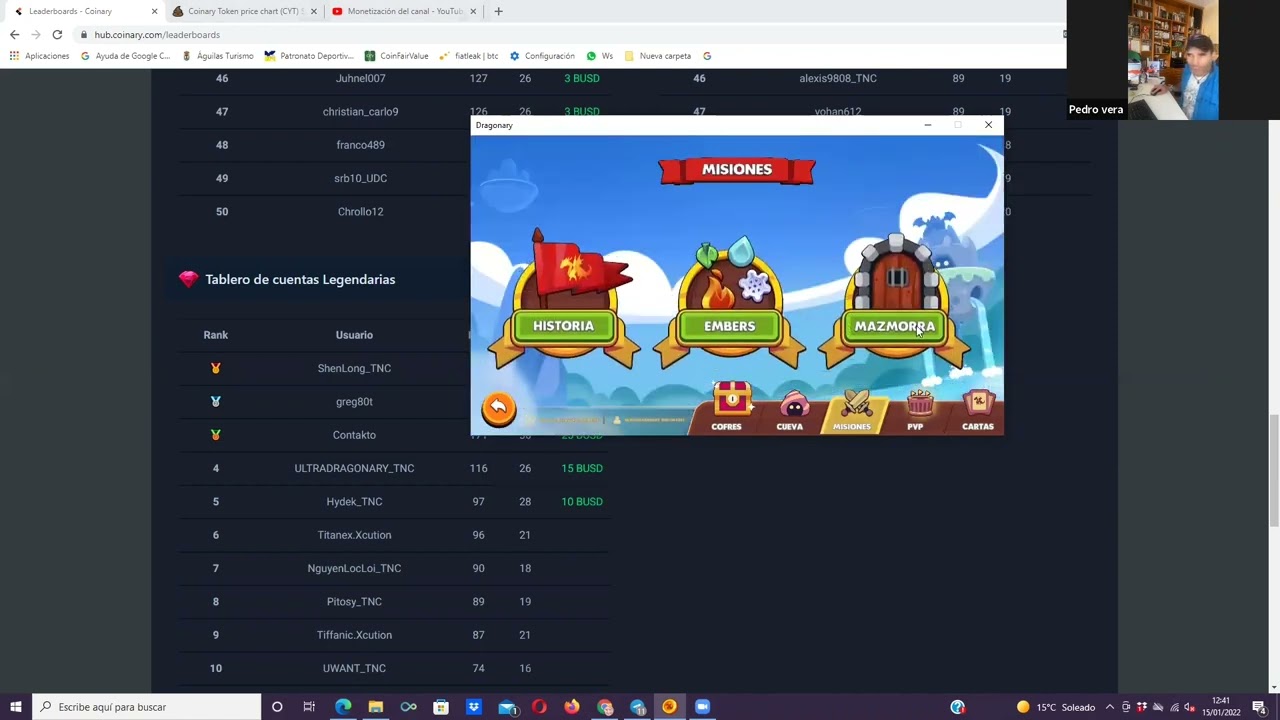Click Hydek_TNC user name

coord(354,501)
